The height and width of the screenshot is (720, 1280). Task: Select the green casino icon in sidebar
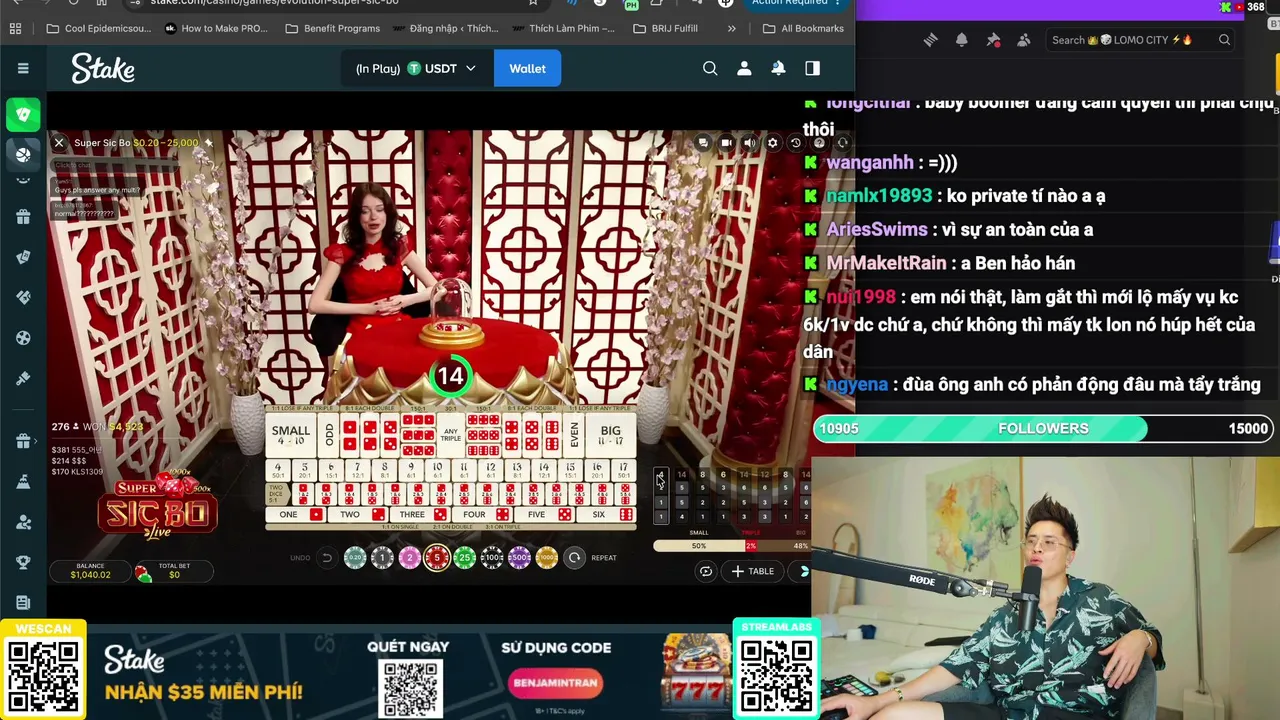[23, 114]
